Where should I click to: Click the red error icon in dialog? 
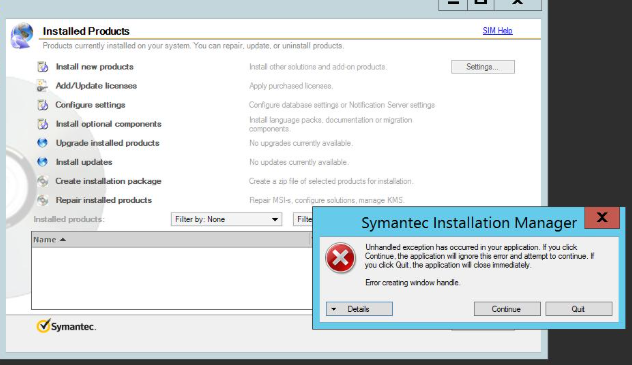click(x=341, y=258)
